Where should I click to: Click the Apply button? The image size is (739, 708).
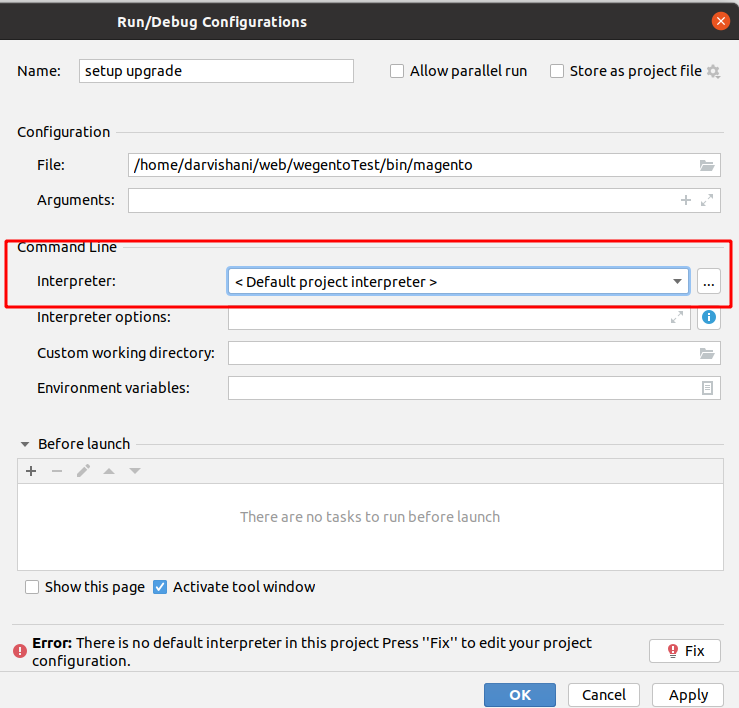(x=688, y=695)
